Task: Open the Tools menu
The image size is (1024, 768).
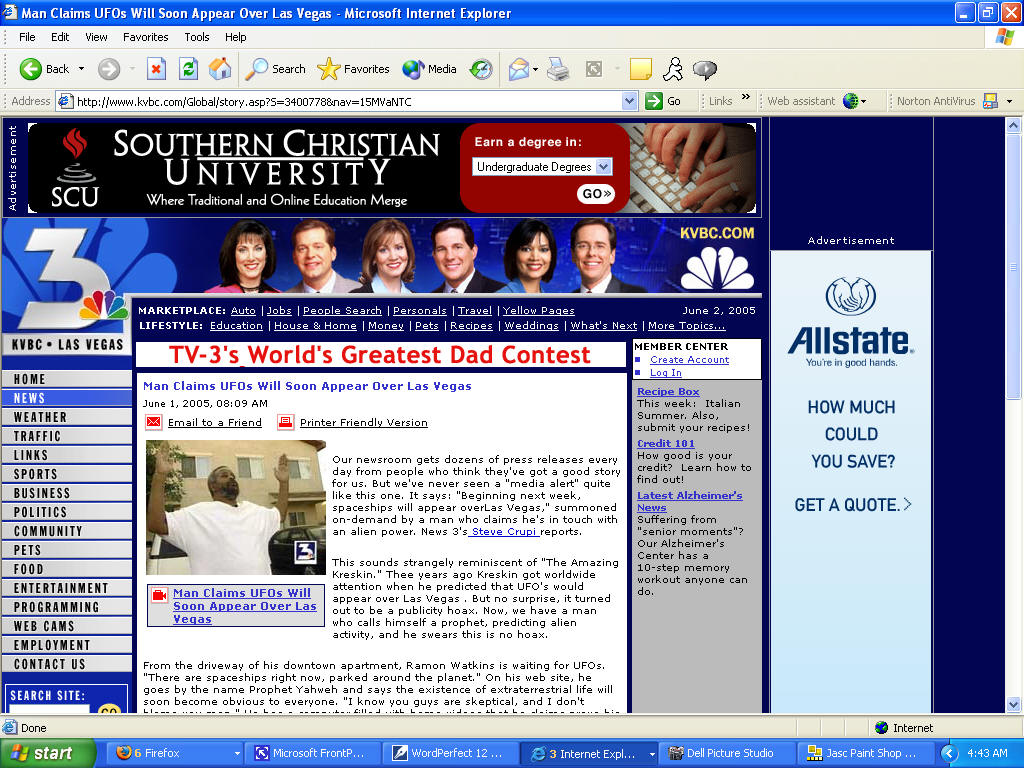Action: 197,37
